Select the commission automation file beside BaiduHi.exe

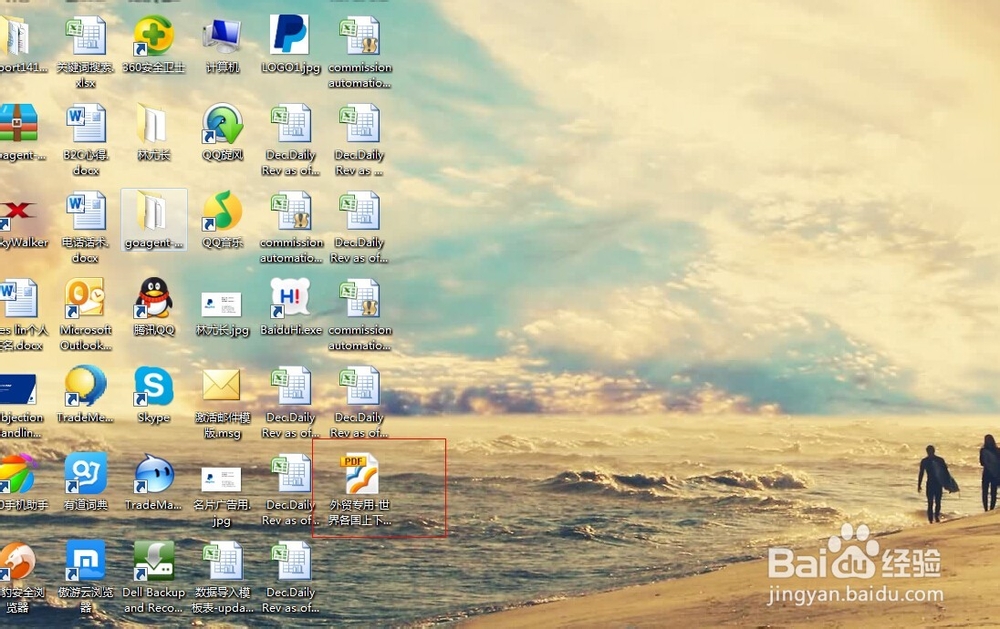point(360,299)
